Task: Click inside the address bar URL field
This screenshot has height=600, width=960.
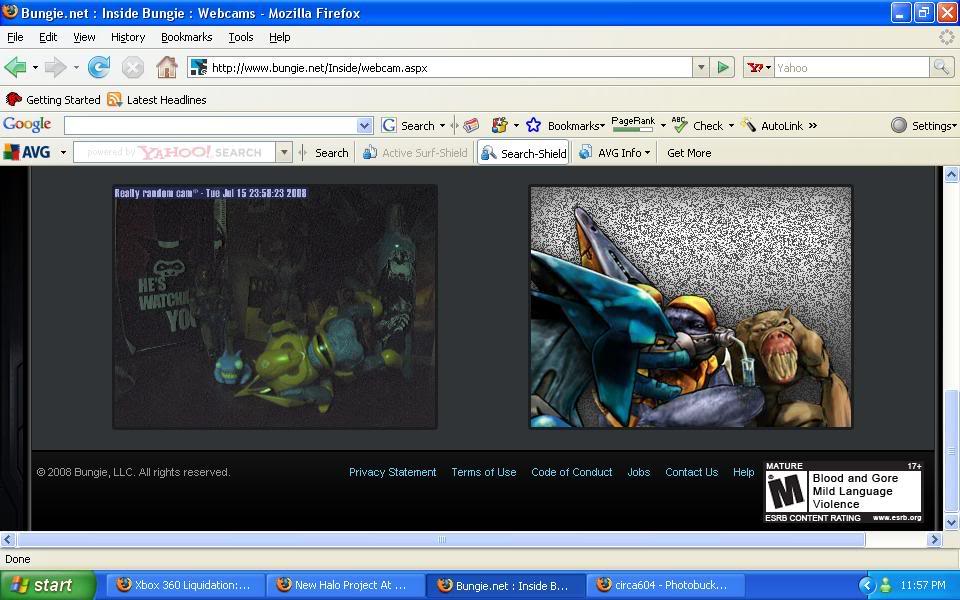Action: click(x=450, y=67)
